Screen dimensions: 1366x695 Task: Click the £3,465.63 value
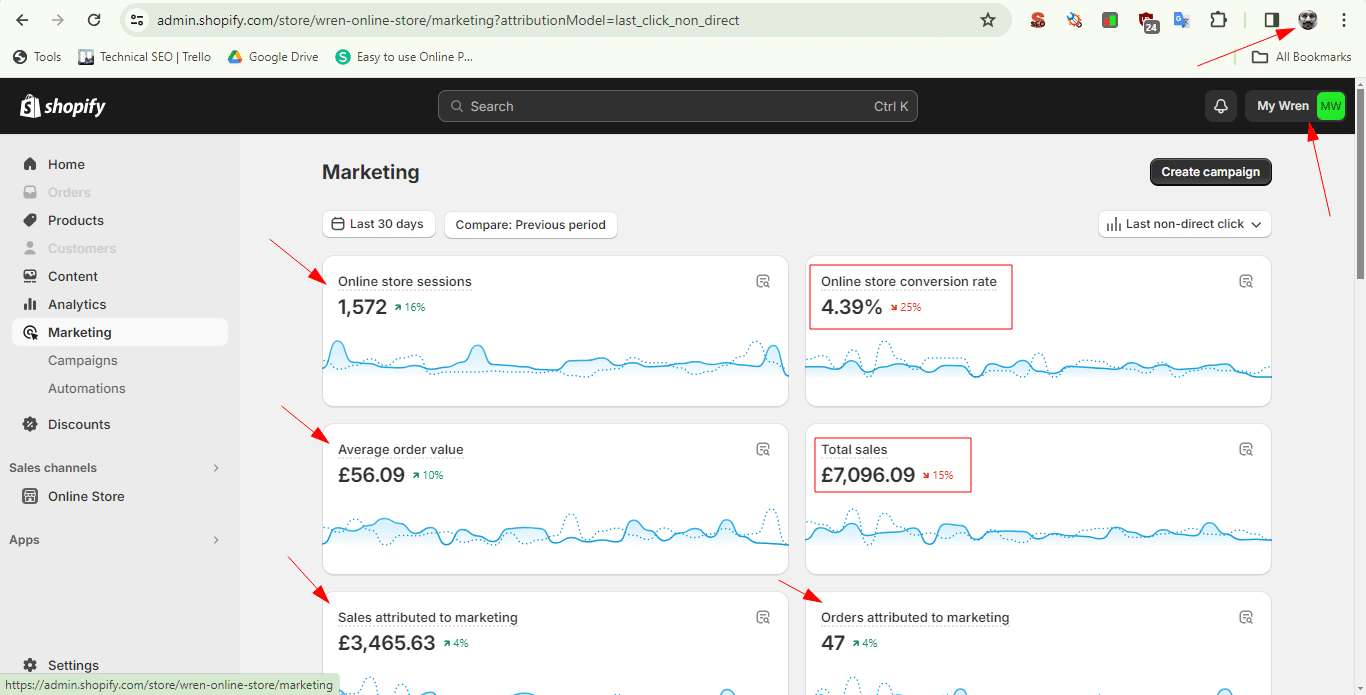[387, 643]
